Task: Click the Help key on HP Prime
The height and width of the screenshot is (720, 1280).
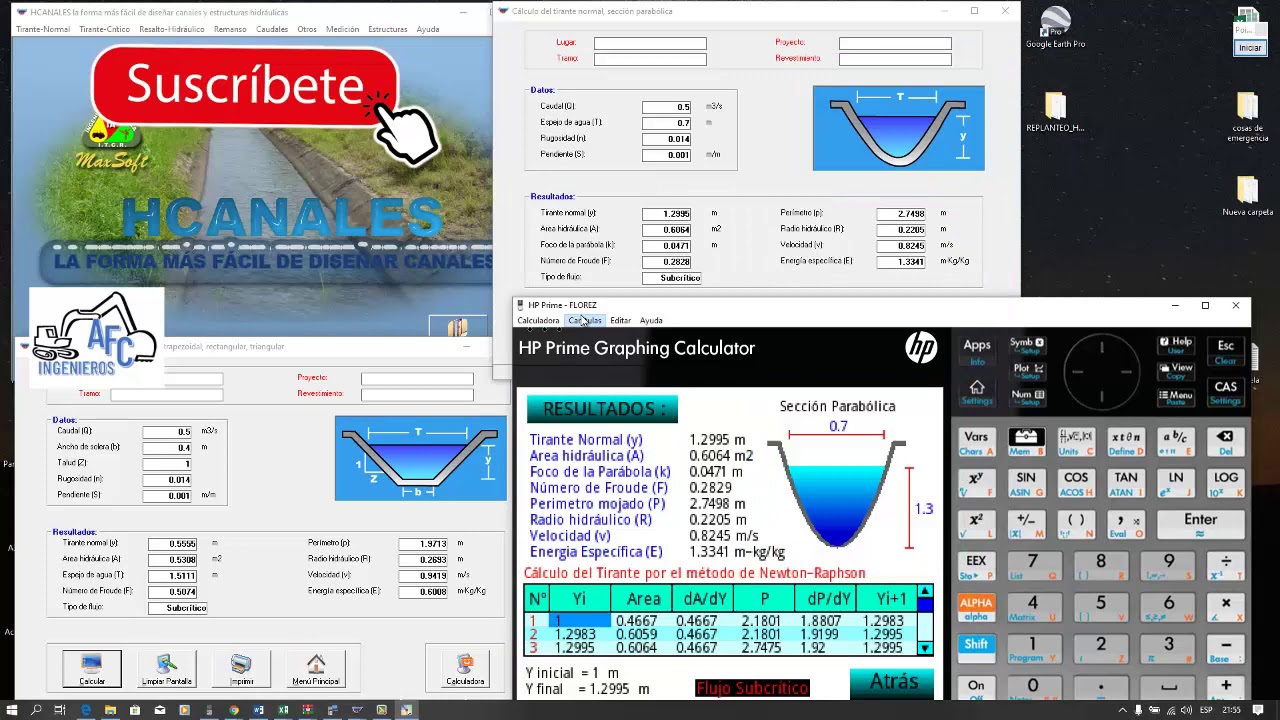Action: [1175, 345]
